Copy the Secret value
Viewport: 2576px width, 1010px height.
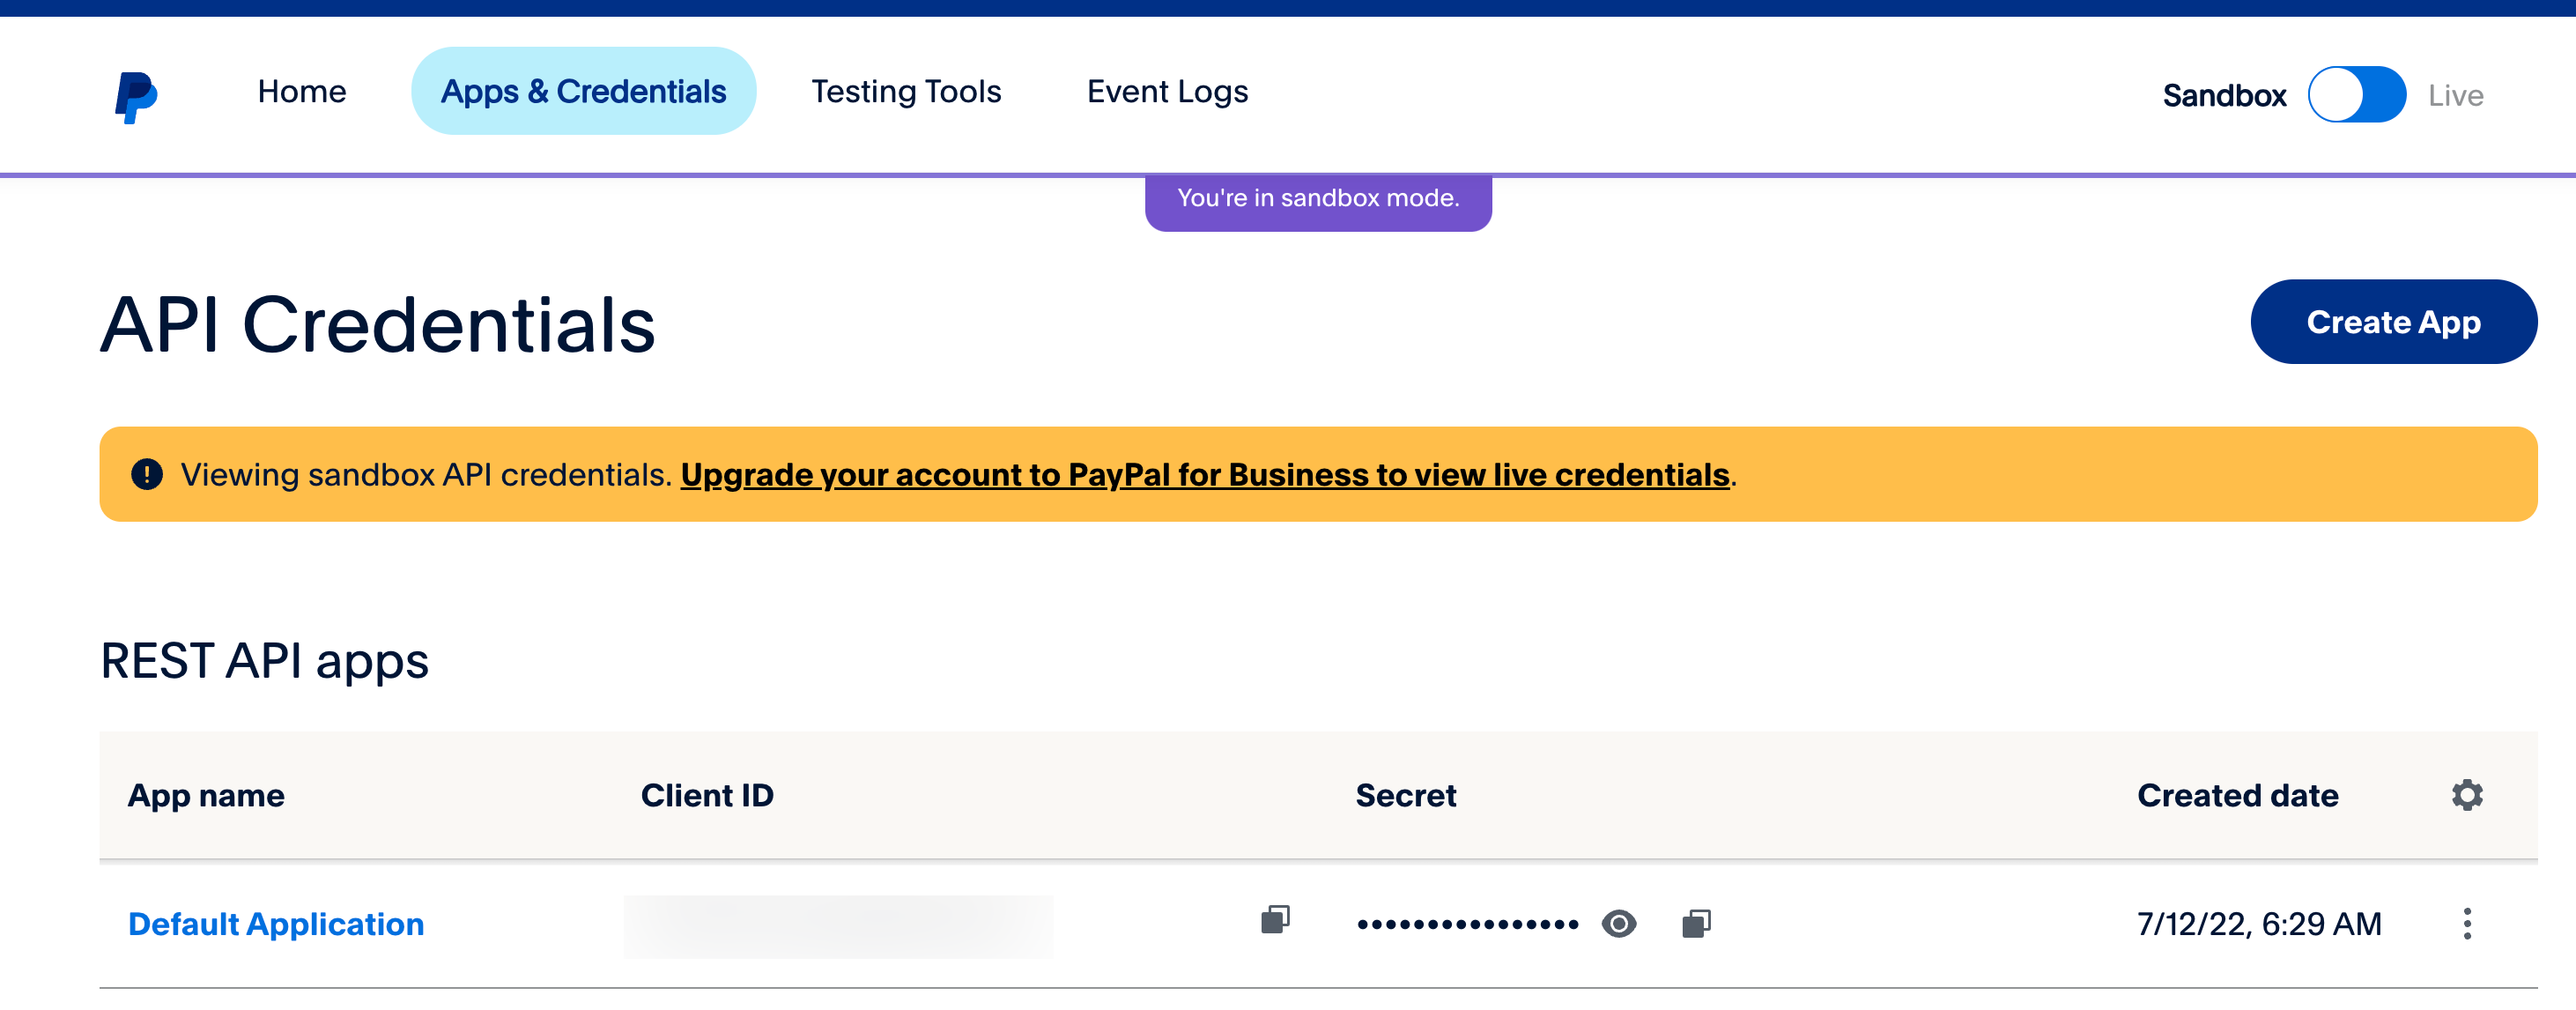point(1697,923)
